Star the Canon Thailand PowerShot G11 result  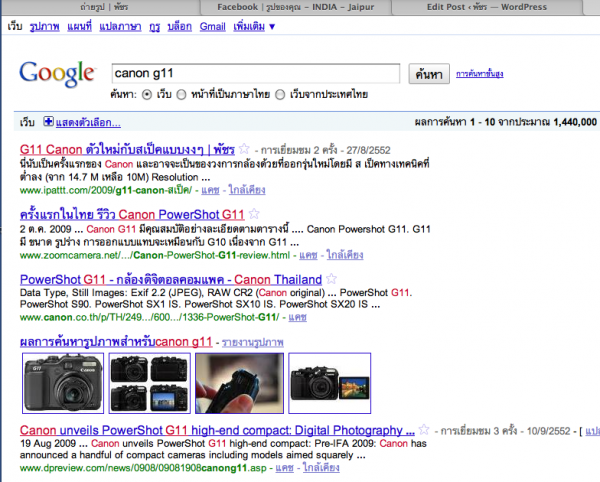(331, 279)
